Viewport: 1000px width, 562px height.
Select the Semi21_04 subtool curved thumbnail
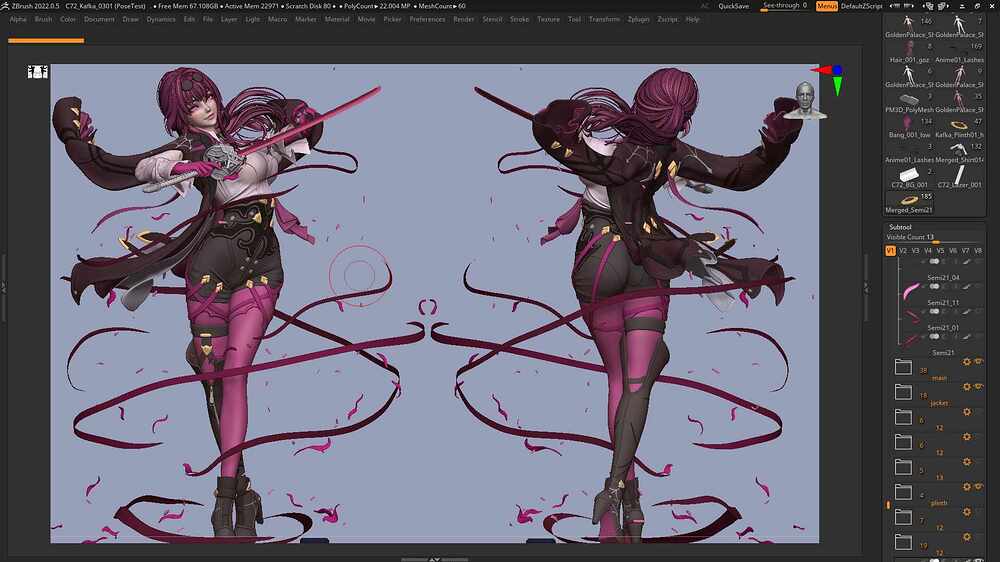[x=911, y=292]
